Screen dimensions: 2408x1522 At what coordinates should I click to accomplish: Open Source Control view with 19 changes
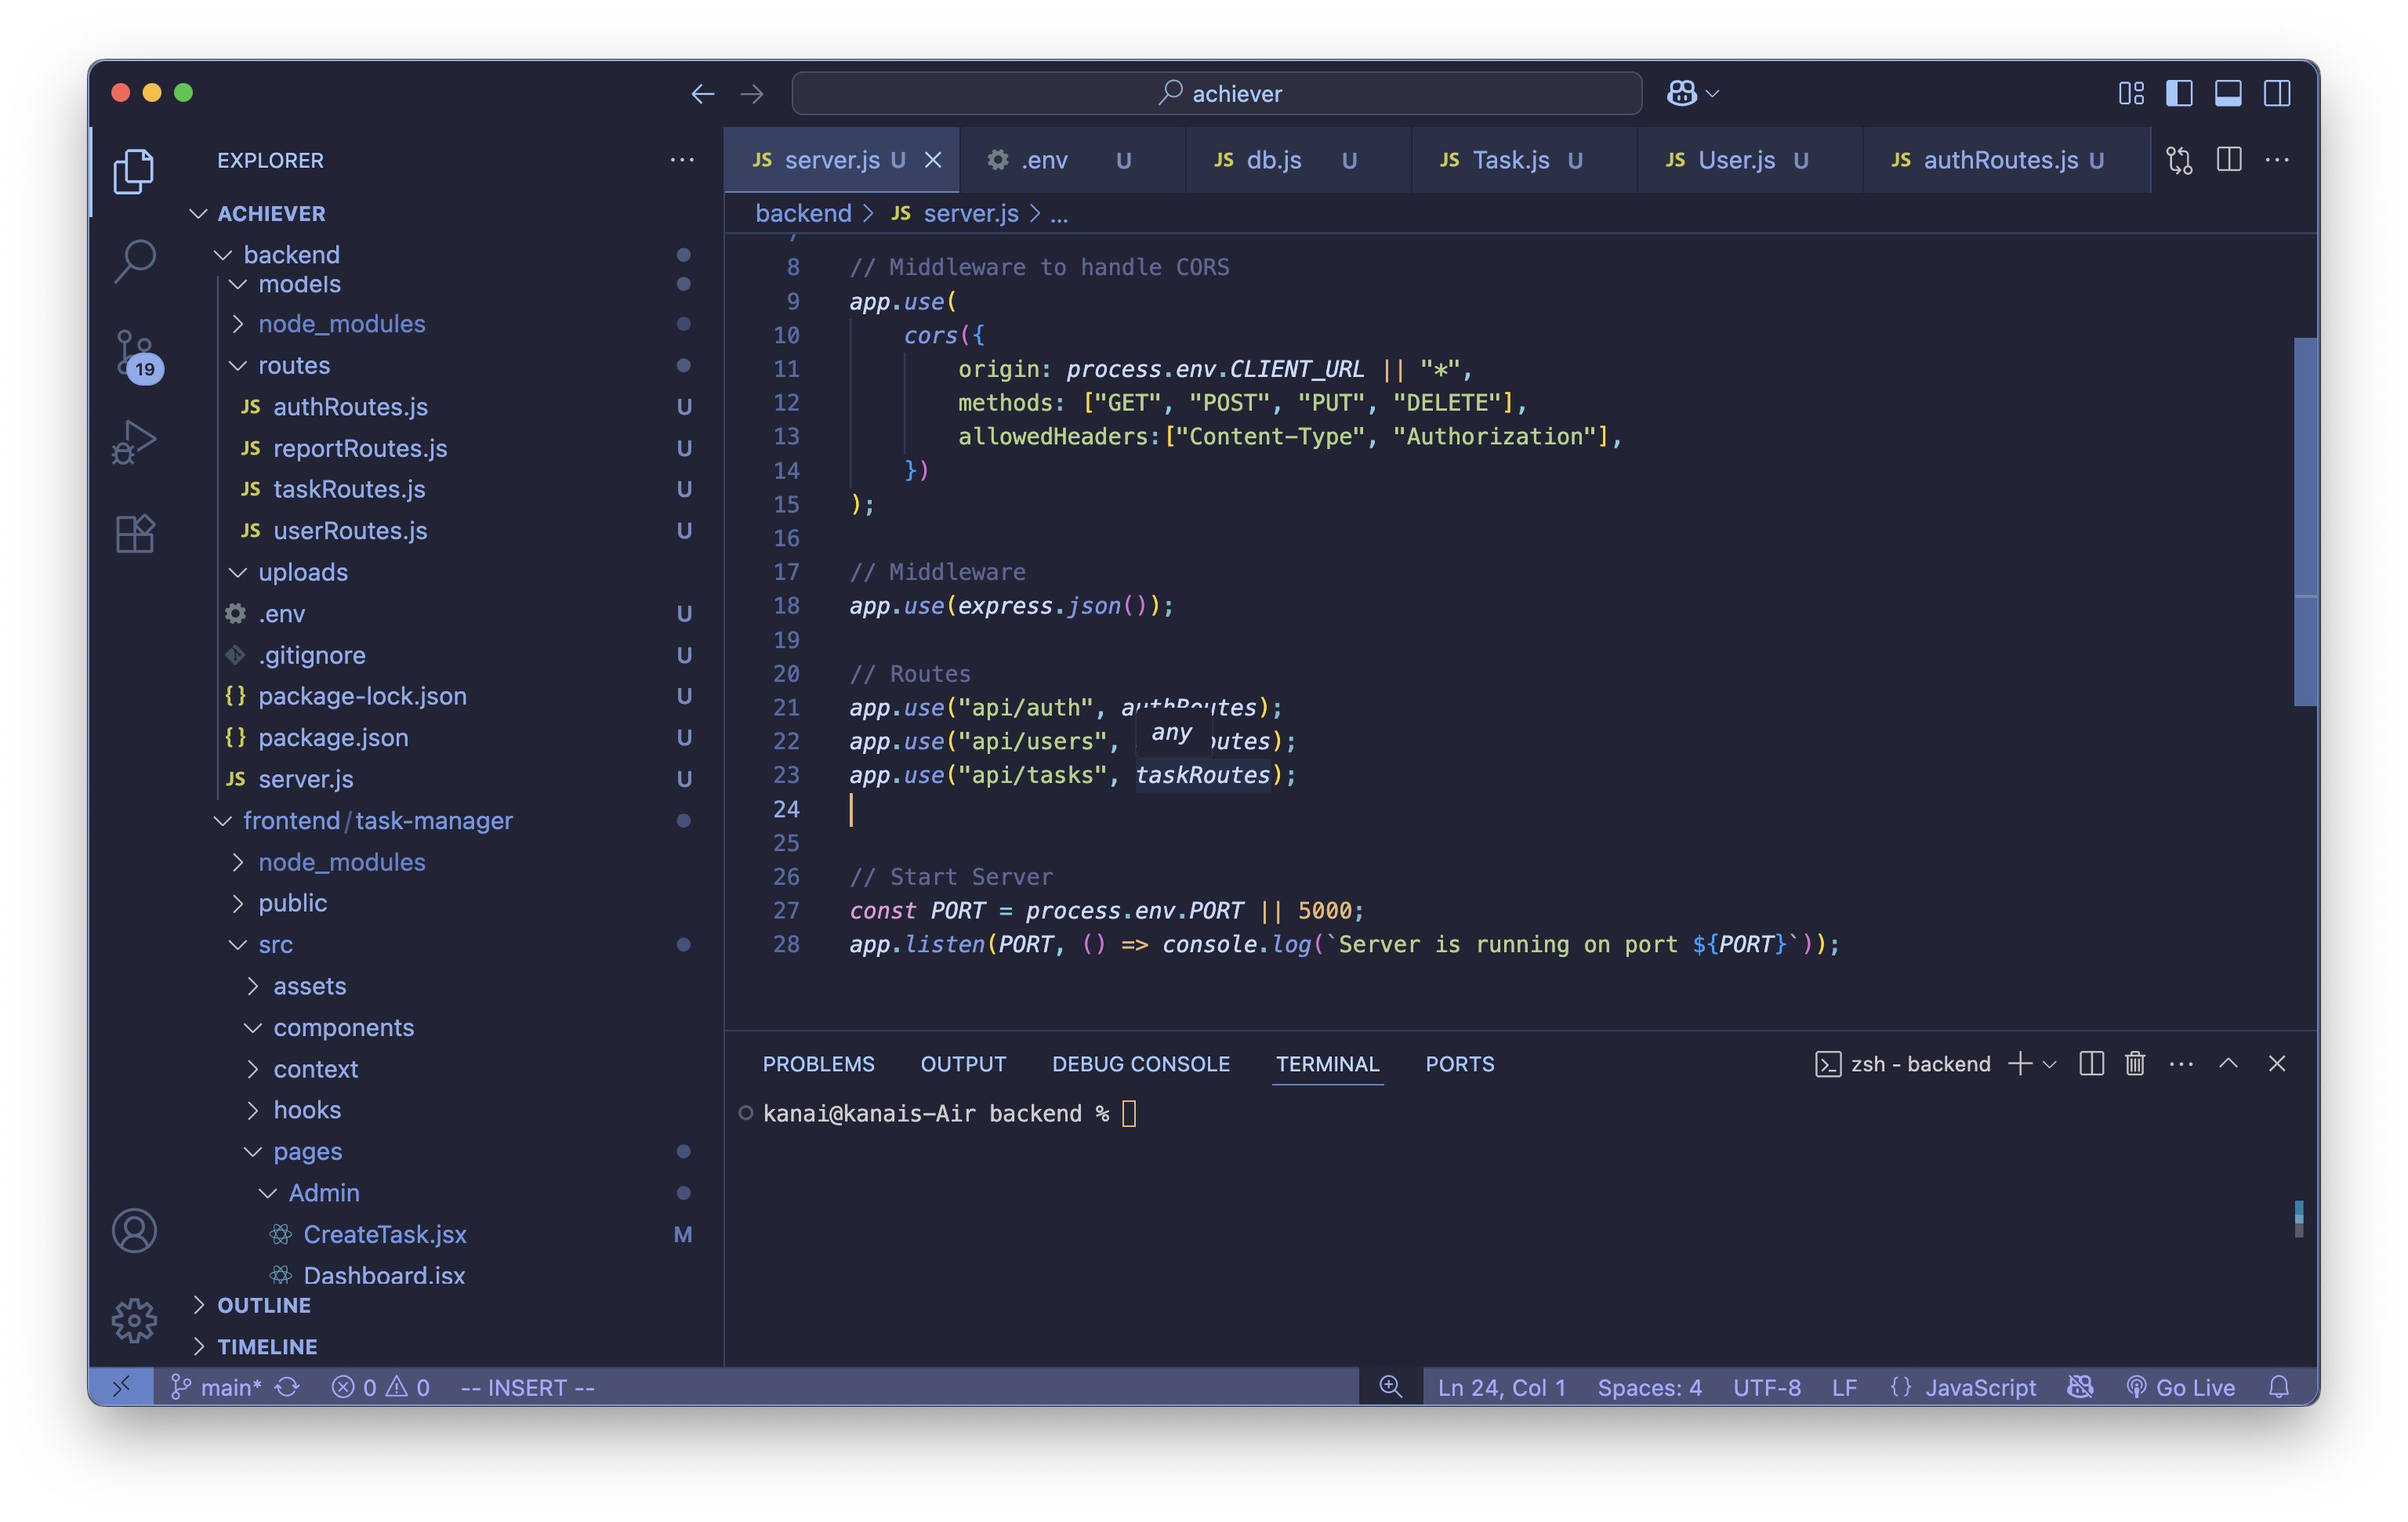click(135, 353)
